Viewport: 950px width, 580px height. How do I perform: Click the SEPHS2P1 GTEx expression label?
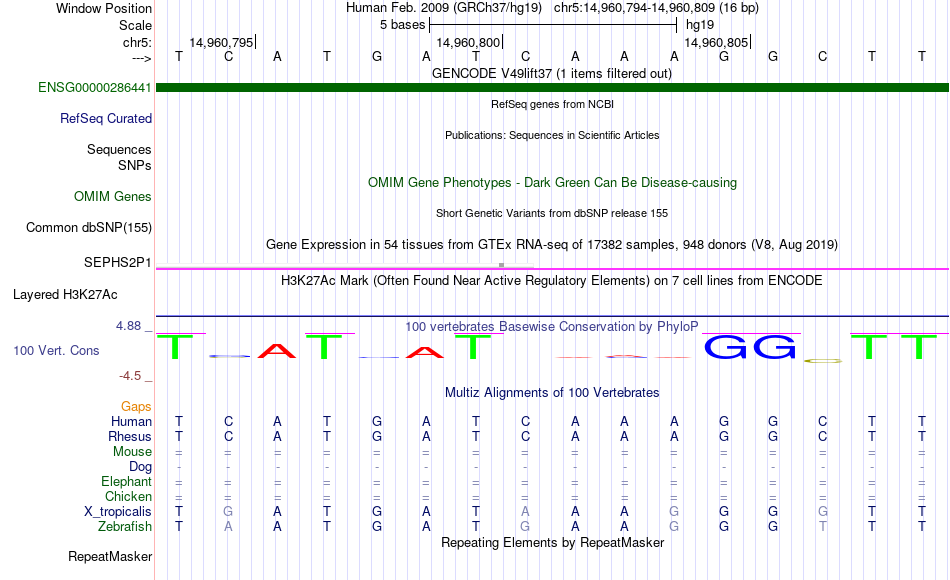118,262
